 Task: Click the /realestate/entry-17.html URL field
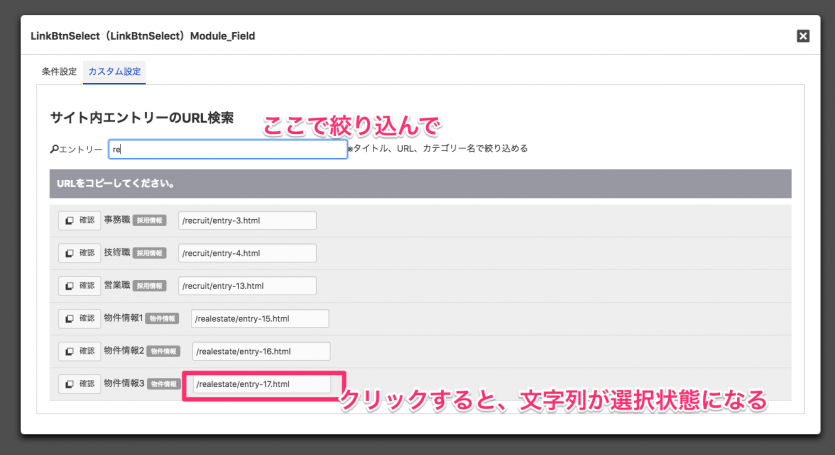[x=260, y=384]
